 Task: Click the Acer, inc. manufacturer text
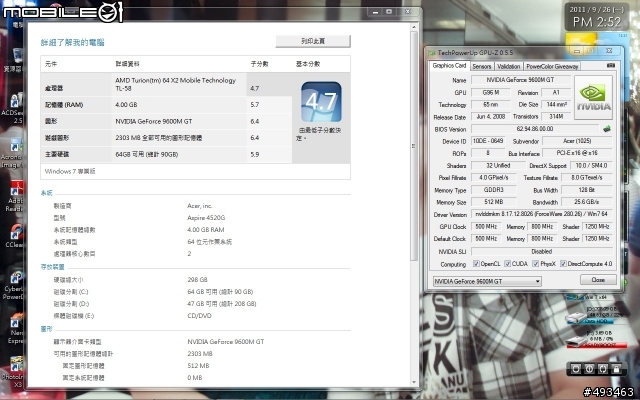click(x=200, y=206)
